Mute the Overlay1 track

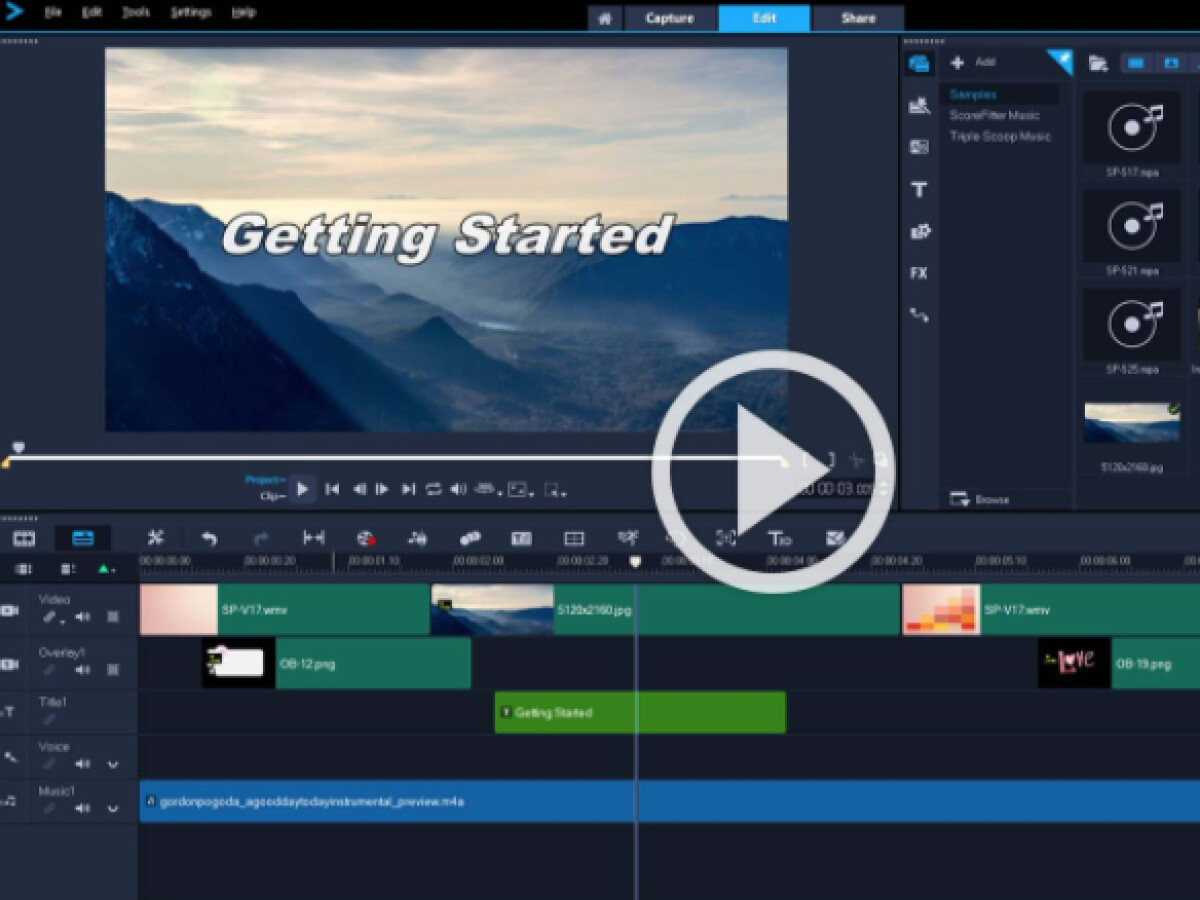pos(84,670)
